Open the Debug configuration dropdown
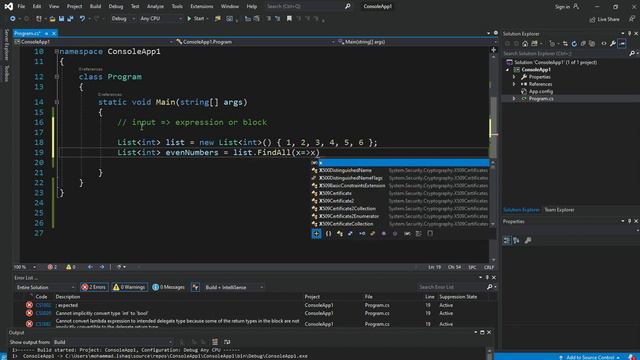Image resolution: width=640 pixels, height=360 pixels. pos(123,19)
